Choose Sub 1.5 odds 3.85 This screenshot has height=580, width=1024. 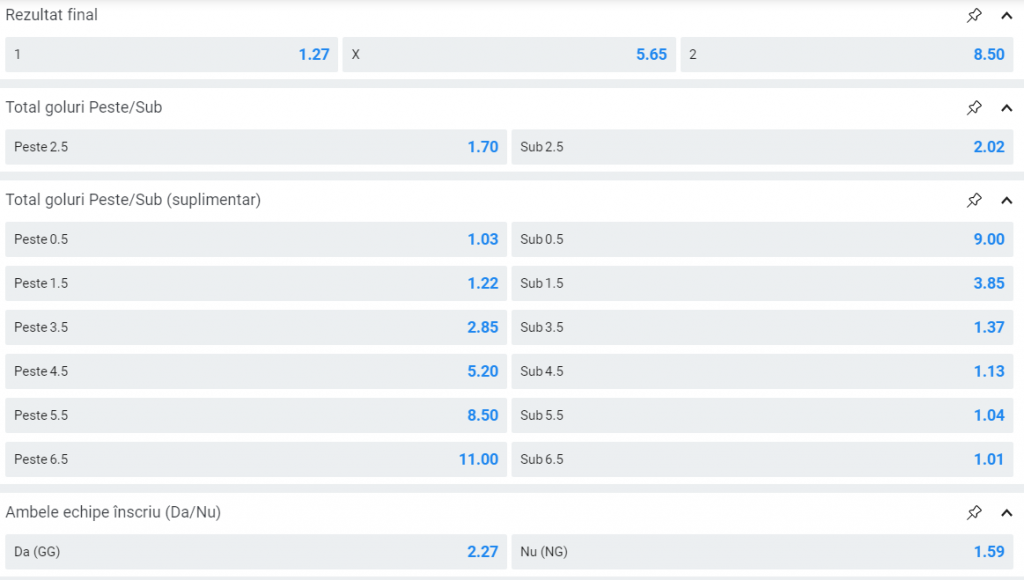click(762, 283)
